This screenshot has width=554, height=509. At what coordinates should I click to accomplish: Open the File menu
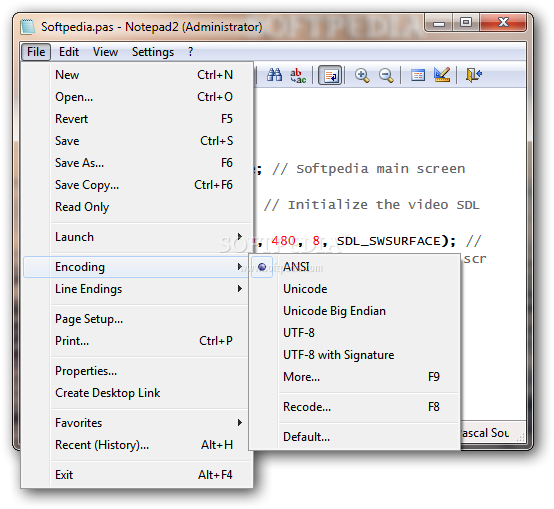click(x=36, y=52)
